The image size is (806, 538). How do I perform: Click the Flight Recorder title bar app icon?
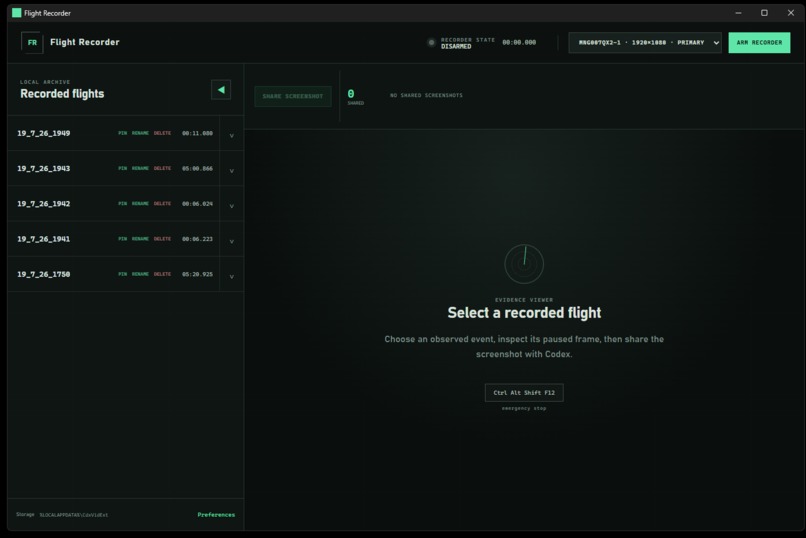(x=16, y=13)
